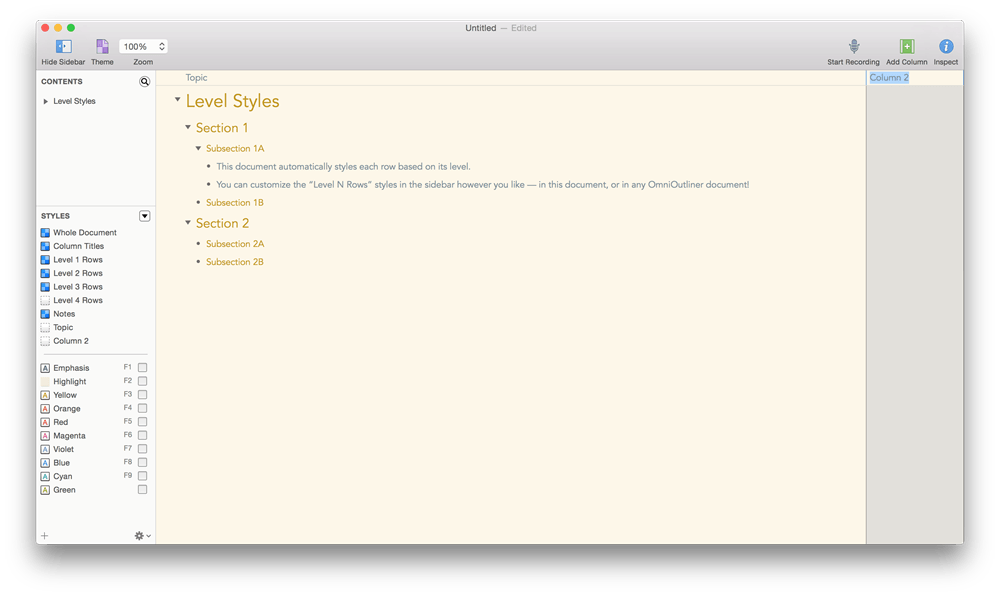
Task: Click the Cyan style icon
Action: 45,476
